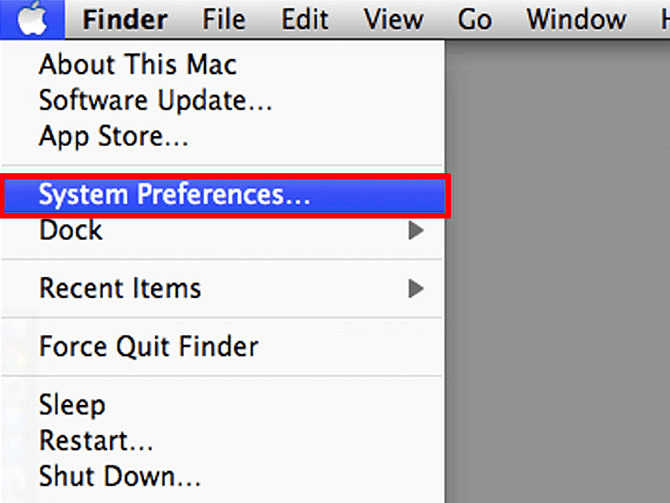Open the Finder menu in menu bar
This screenshot has width=670, height=503.
[125, 20]
